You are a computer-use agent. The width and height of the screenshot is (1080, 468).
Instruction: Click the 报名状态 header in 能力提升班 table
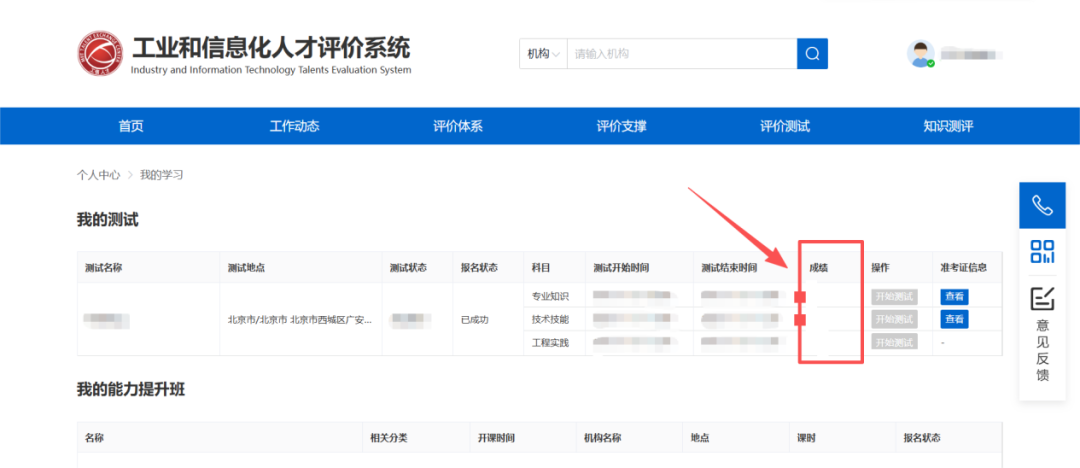tap(922, 438)
